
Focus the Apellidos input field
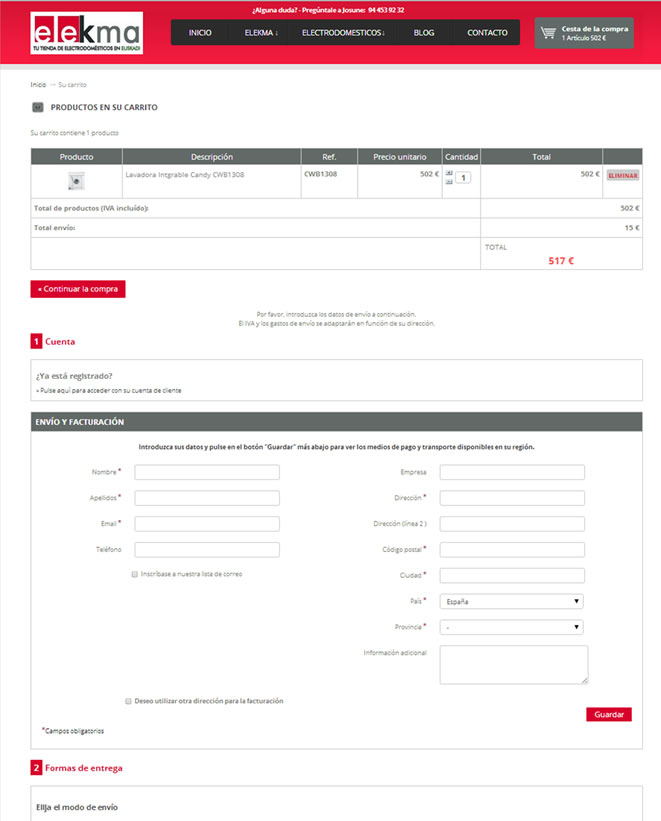[x=207, y=498]
